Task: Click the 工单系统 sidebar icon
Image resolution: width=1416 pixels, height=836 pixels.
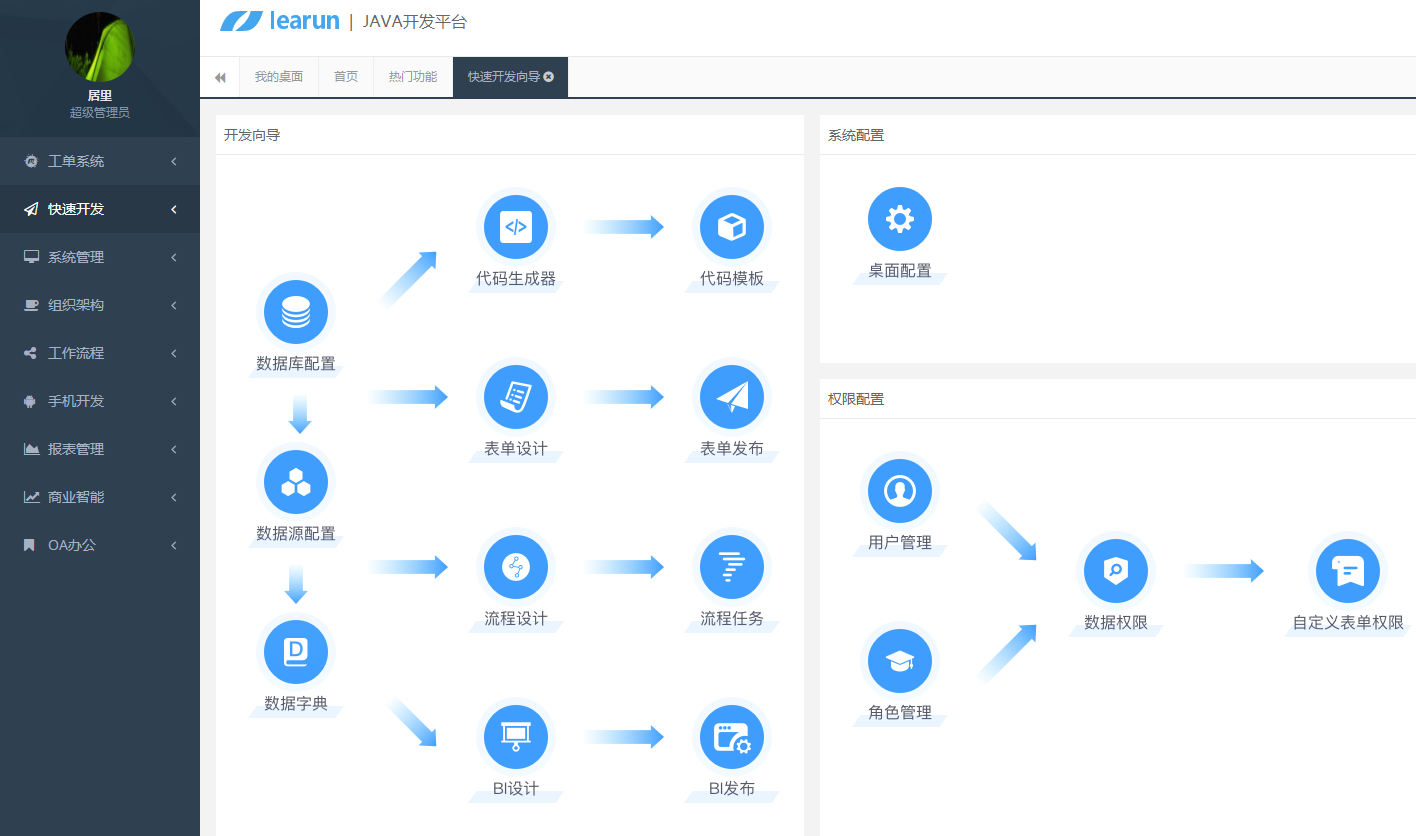Action: click(x=31, y=161)
